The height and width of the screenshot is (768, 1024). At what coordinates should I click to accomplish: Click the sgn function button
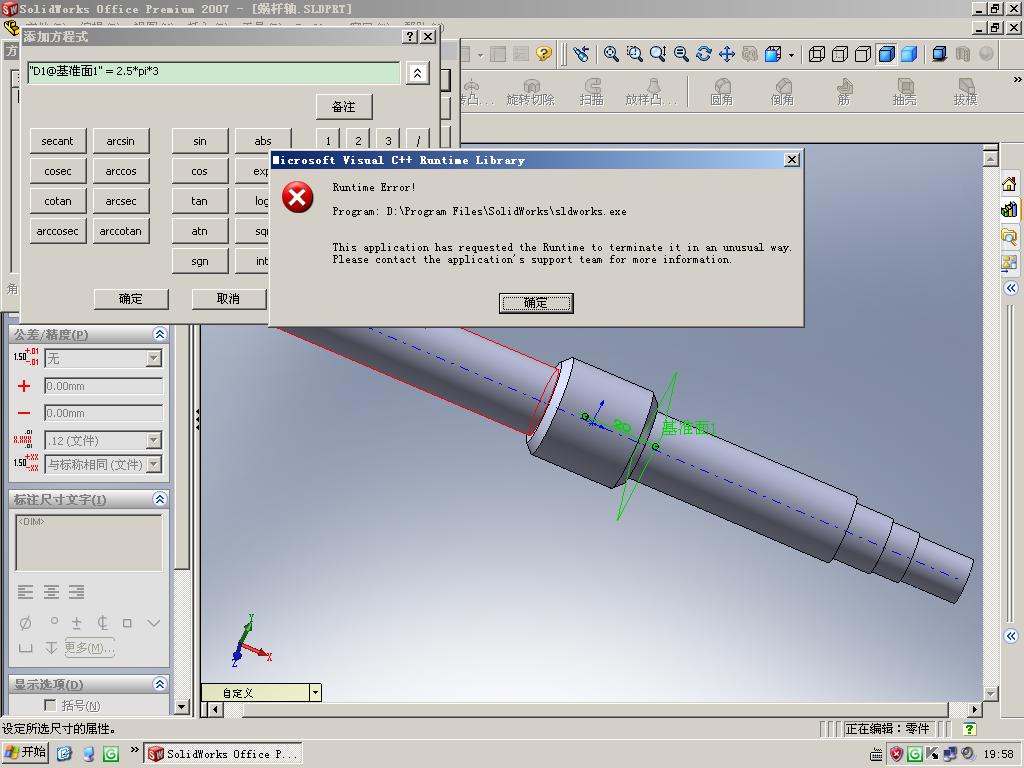200,261
